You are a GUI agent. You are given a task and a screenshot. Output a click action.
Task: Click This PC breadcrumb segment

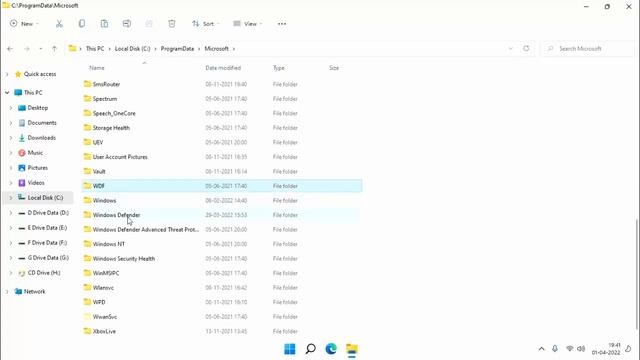pyautogui.click(x=95, y=49)
